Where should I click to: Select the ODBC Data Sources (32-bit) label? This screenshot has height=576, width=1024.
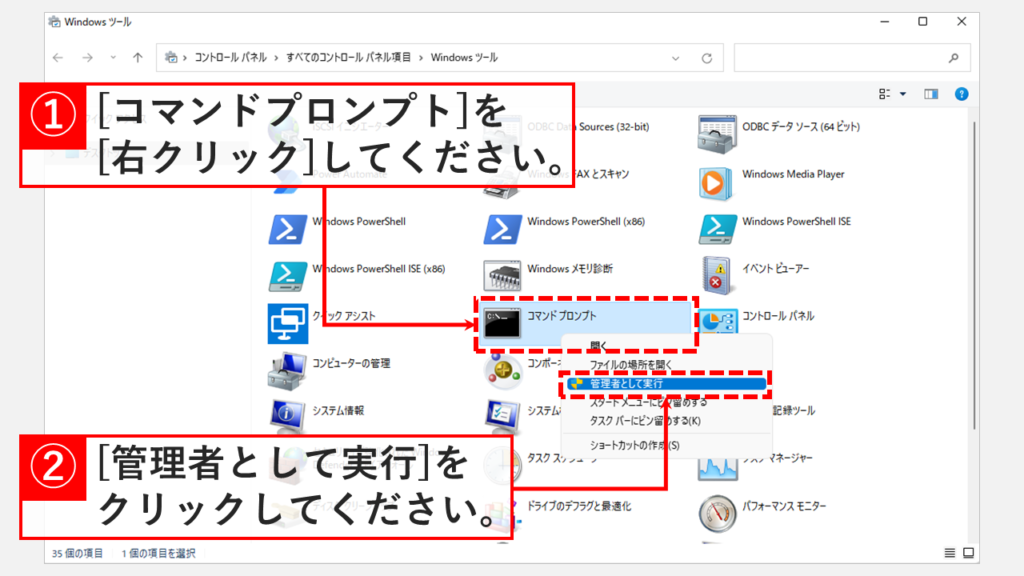tap(588, 127)
